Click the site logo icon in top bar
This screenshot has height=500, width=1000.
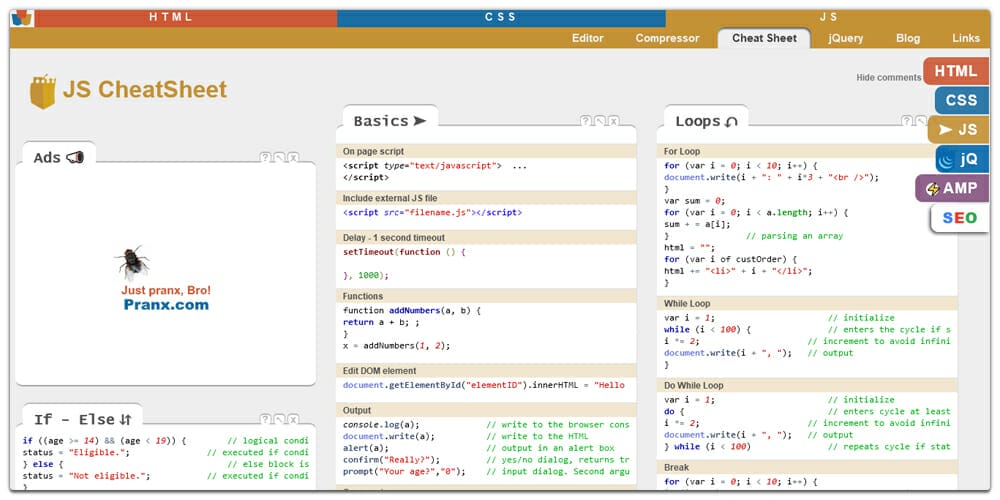pyautogui.click(x=21, y=18)
